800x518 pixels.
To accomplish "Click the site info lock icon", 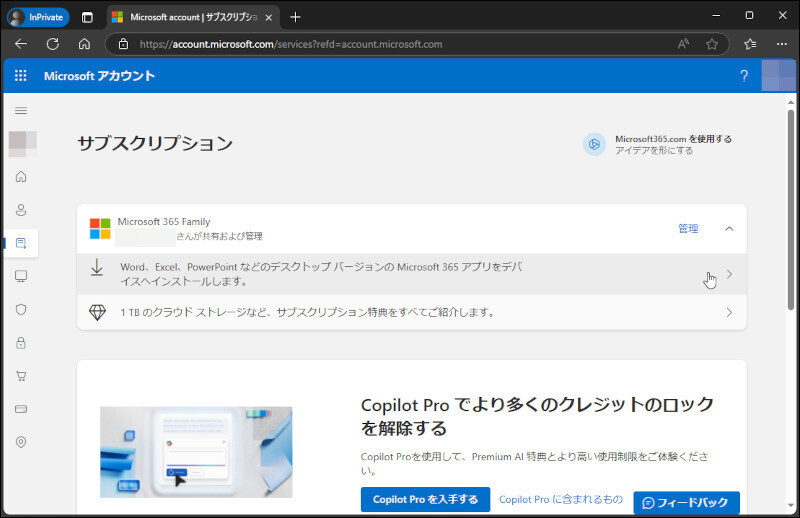I will tap(123, 44).
